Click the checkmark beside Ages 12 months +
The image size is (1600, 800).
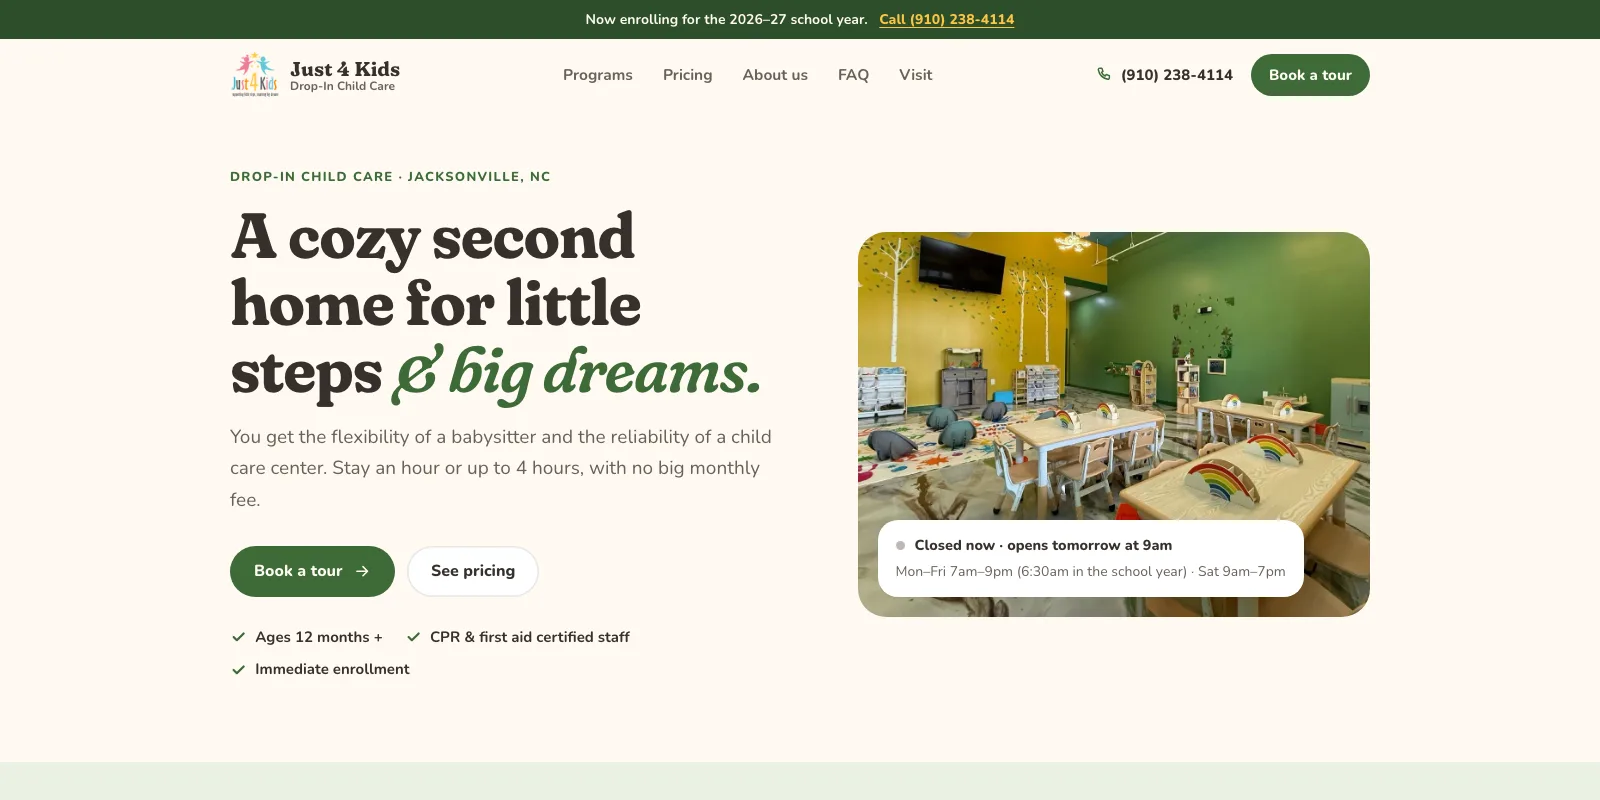[x=239, y=637]
